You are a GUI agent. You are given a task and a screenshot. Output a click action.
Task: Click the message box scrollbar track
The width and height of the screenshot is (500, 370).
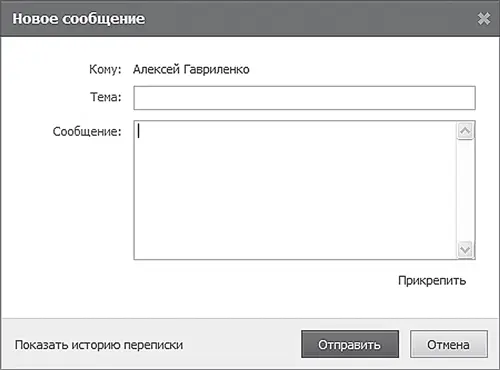point(465,190)
